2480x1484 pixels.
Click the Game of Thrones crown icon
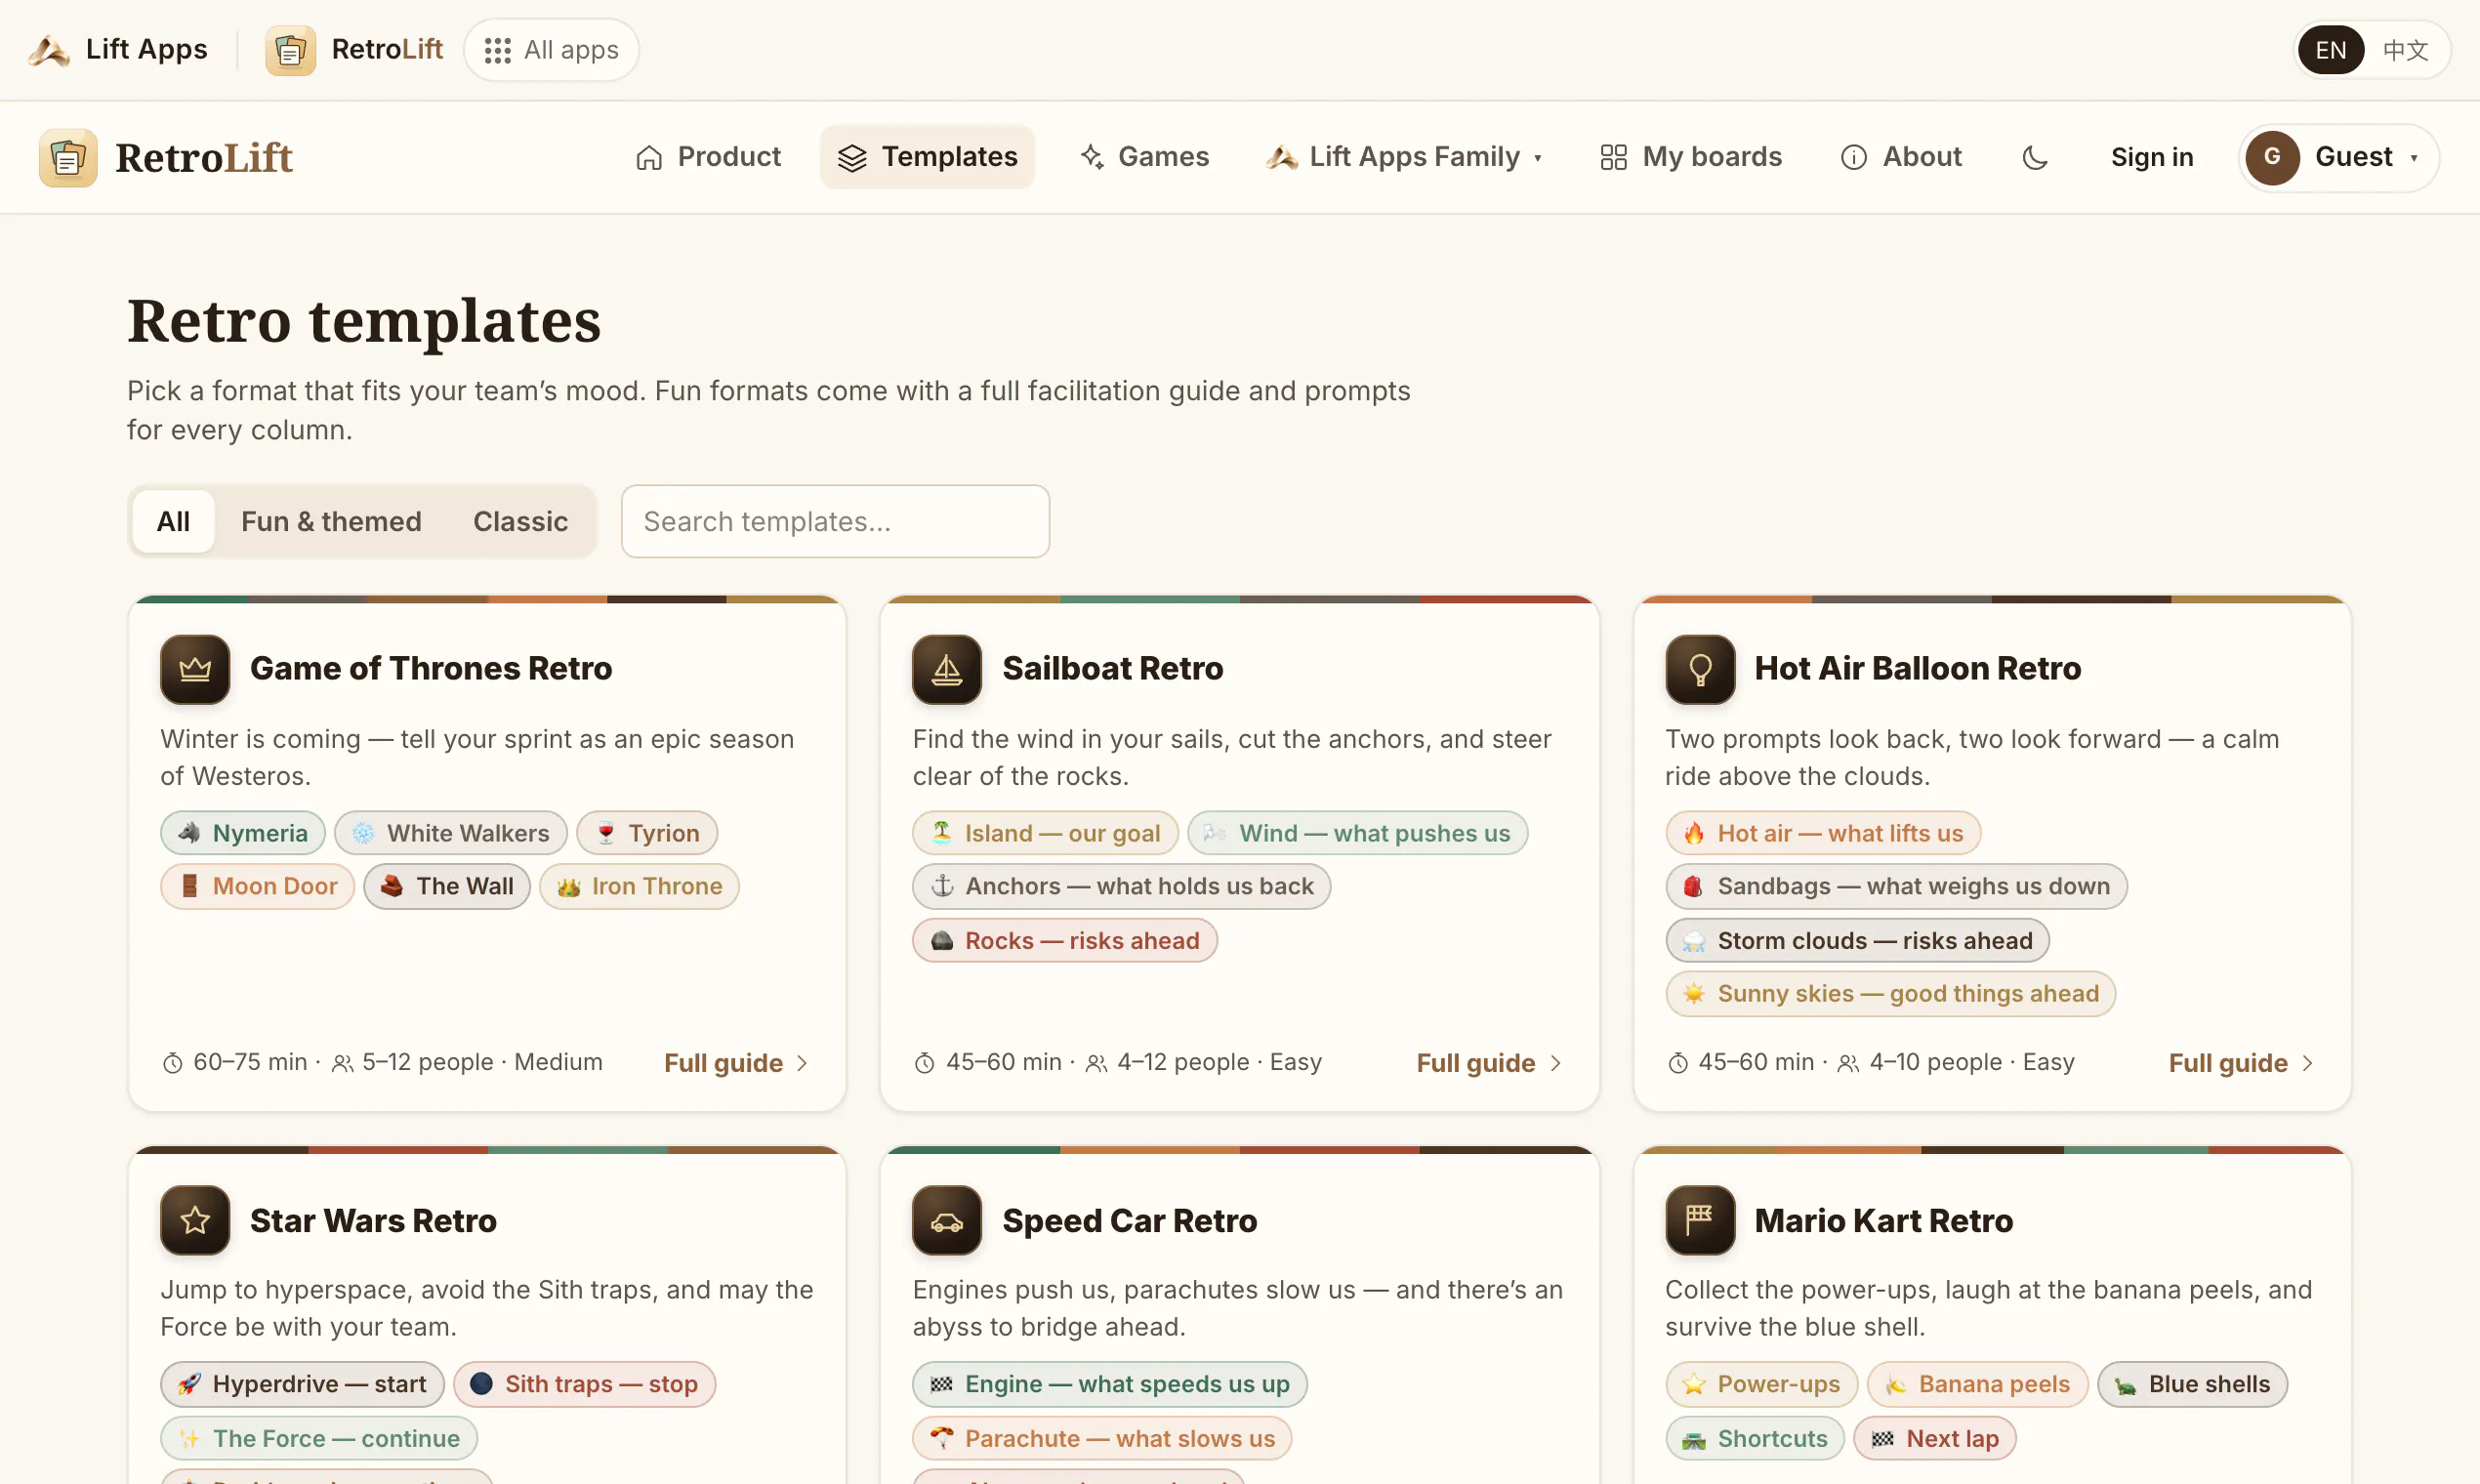pyautogui.click(x=195, y=669)
